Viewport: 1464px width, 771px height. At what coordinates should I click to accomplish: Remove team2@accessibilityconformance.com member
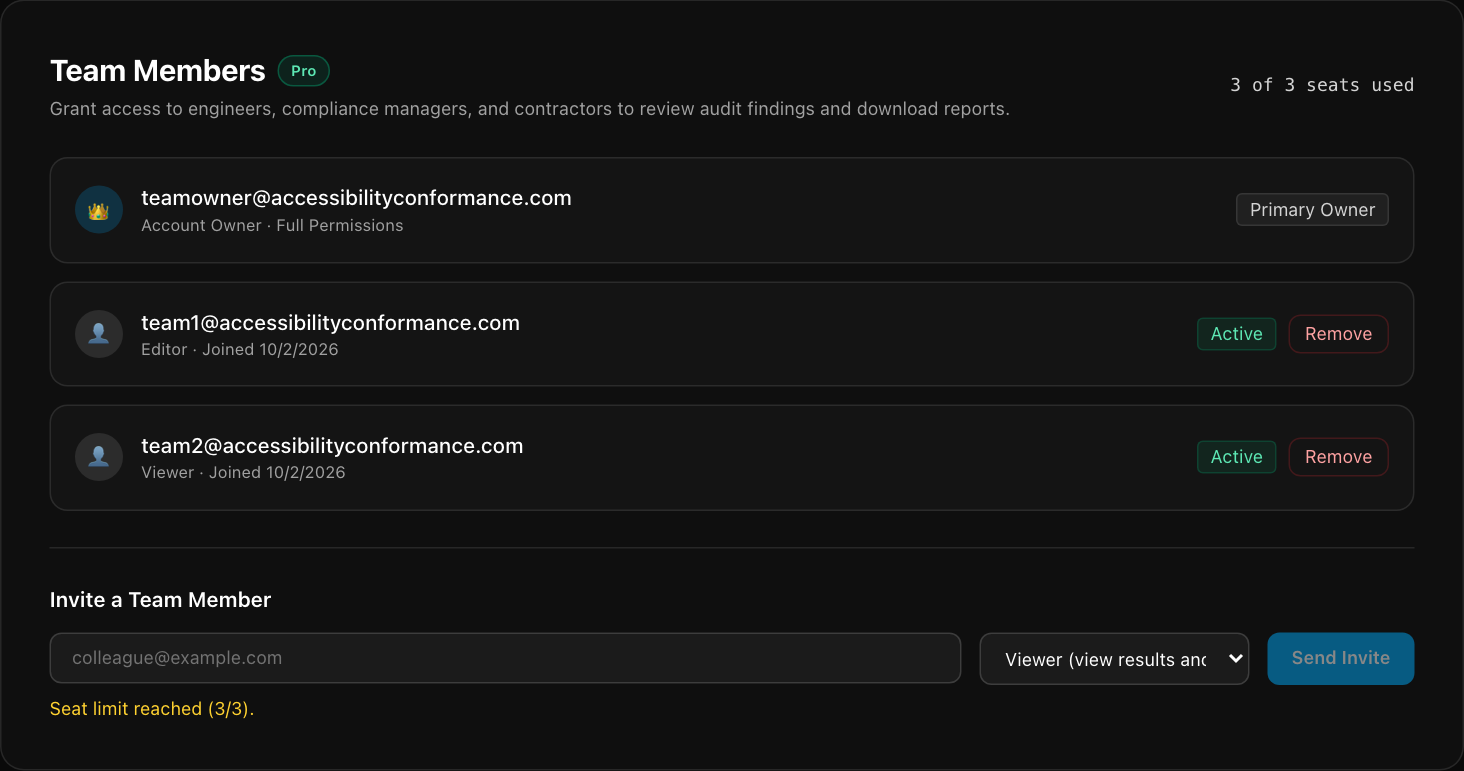click(1338, 457)
